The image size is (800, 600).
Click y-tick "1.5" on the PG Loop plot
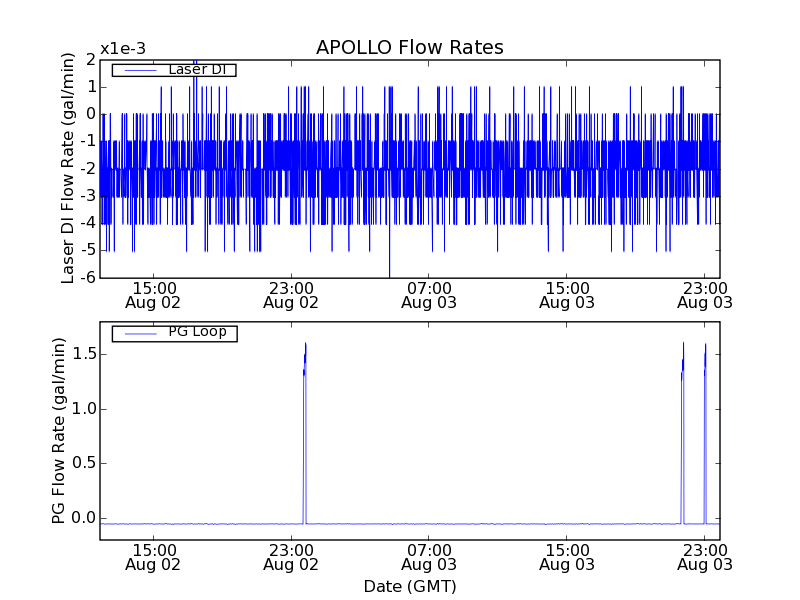click(x=84, y=354)
